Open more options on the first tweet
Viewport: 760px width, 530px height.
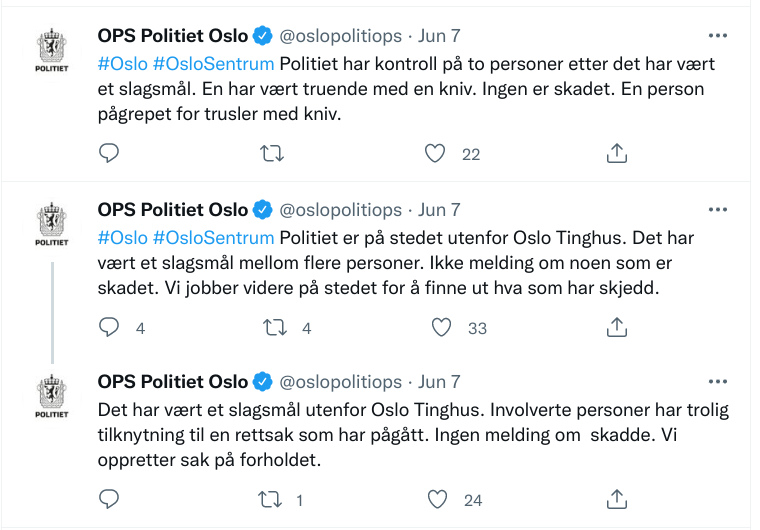pyautogui.click(x=718, y=36)
